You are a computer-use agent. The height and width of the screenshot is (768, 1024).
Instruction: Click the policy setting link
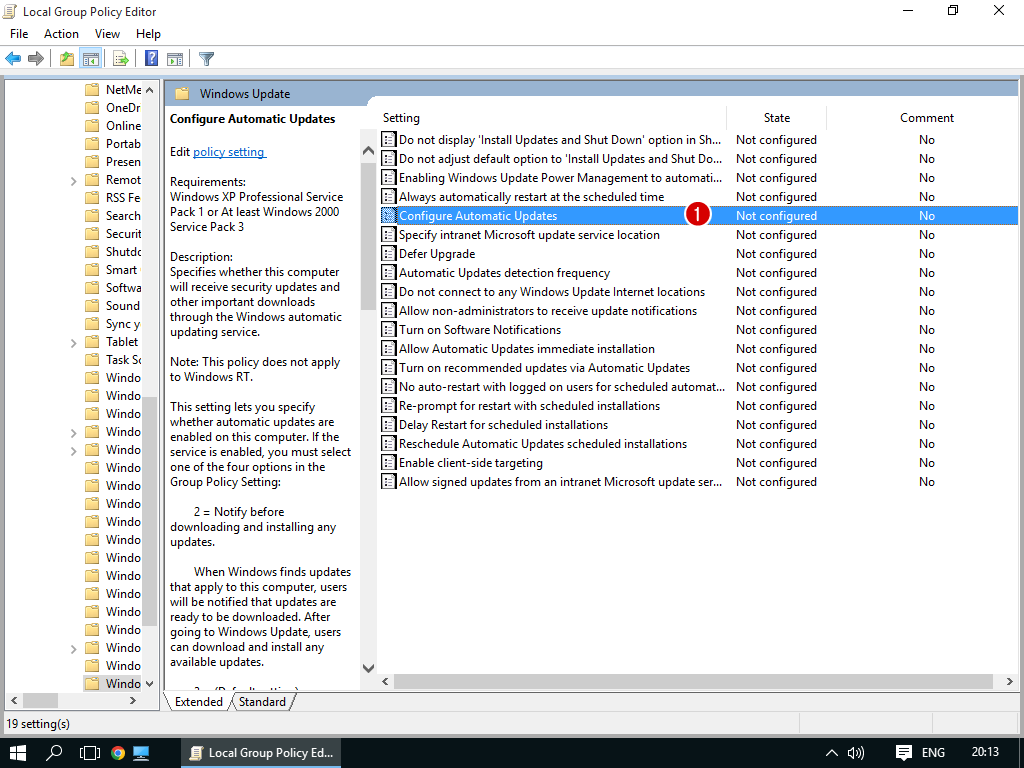pos(229,152)
